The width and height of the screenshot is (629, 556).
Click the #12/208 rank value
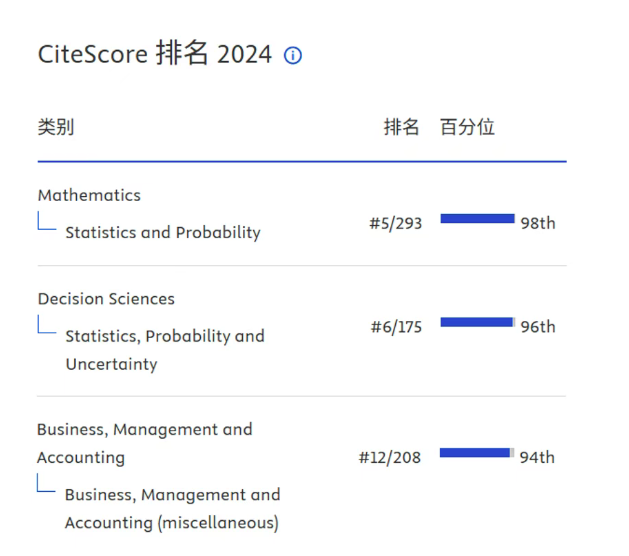click(390, 457)
